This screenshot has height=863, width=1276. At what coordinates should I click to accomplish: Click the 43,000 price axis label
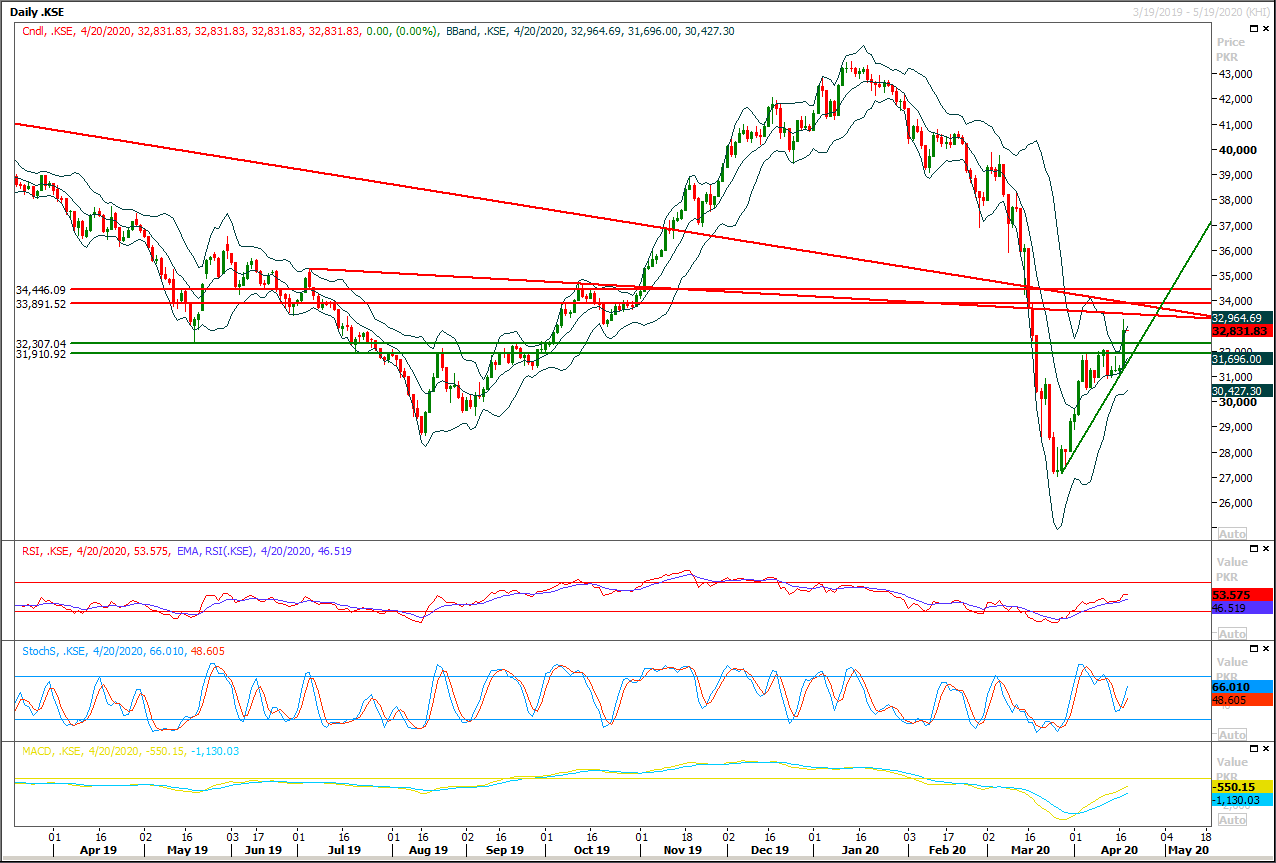tap(1237, 75)
